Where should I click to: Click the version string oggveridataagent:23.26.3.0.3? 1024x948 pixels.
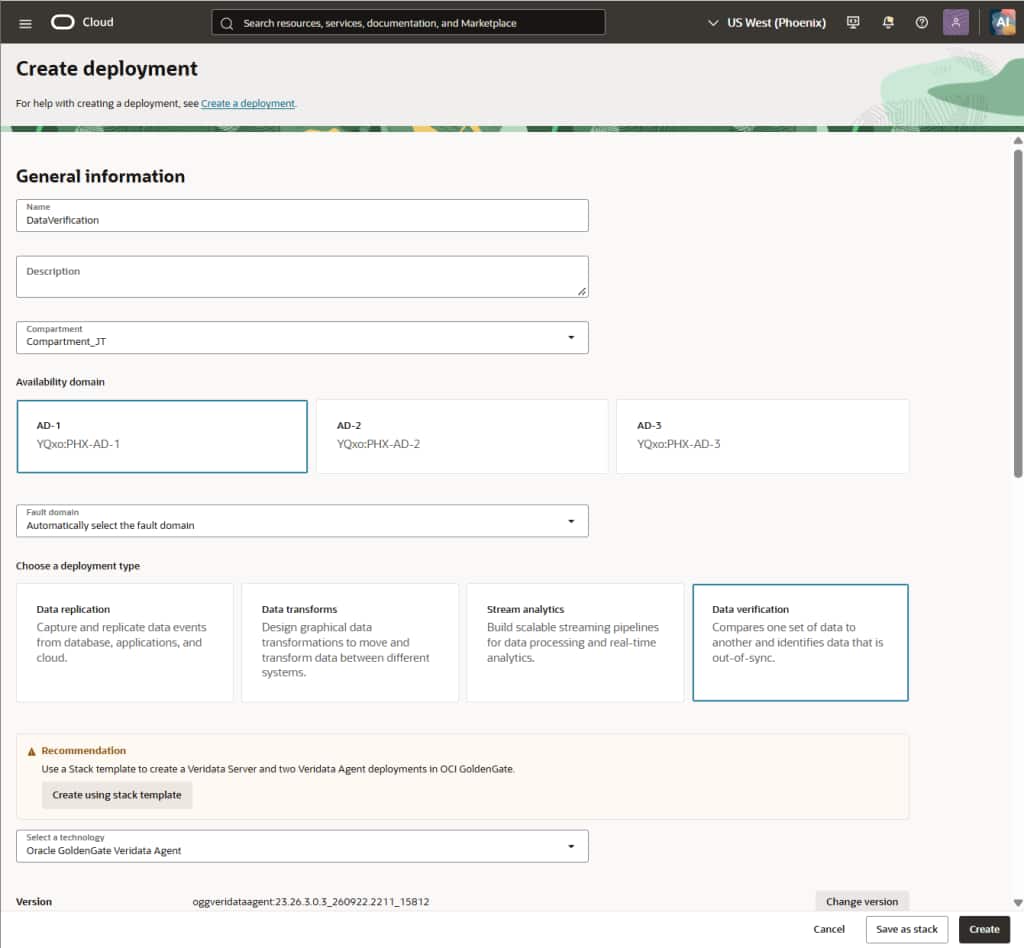pos(311,902)
